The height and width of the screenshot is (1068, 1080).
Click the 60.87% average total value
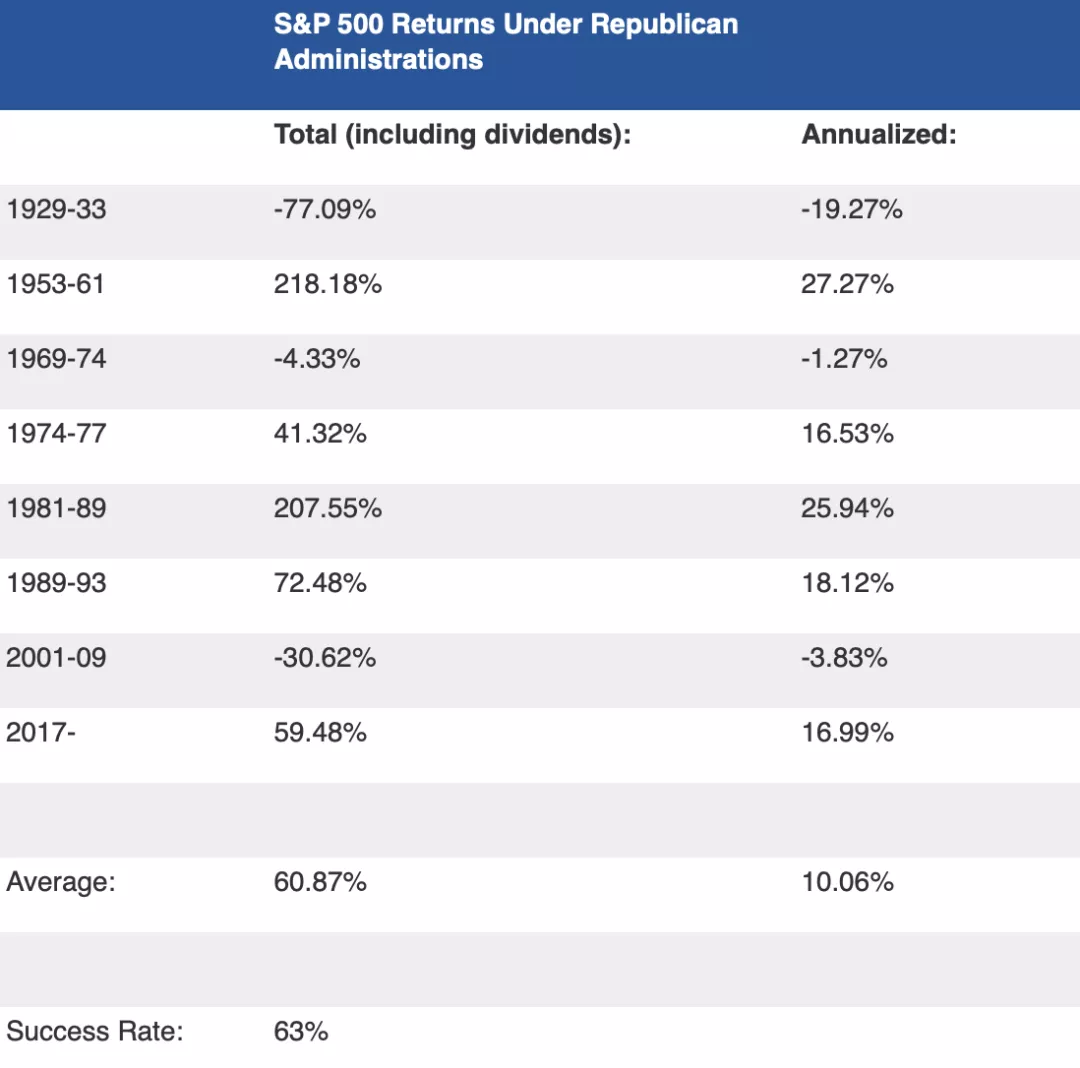pos(320,882)
